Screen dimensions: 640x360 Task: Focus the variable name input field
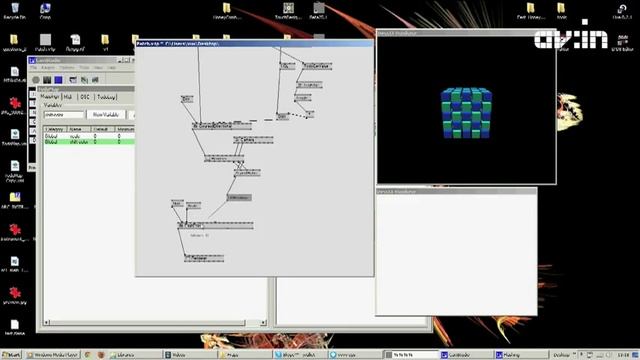(x=64, y=115)
